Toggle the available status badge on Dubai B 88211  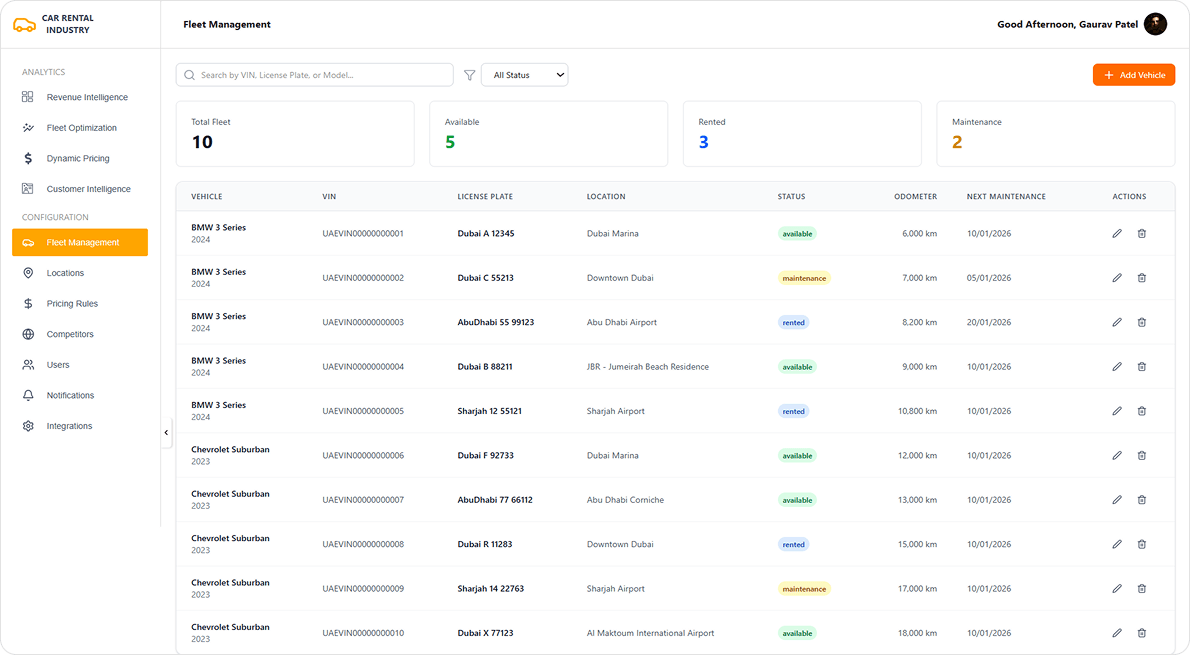pos(797,366)
